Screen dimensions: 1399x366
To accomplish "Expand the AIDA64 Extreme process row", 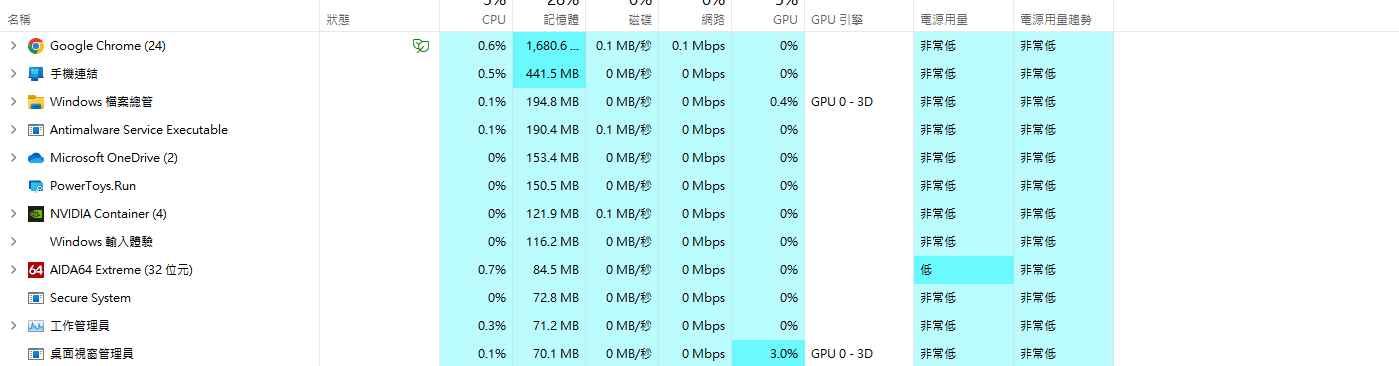I will pyautogui.click(x=13, y=270).
